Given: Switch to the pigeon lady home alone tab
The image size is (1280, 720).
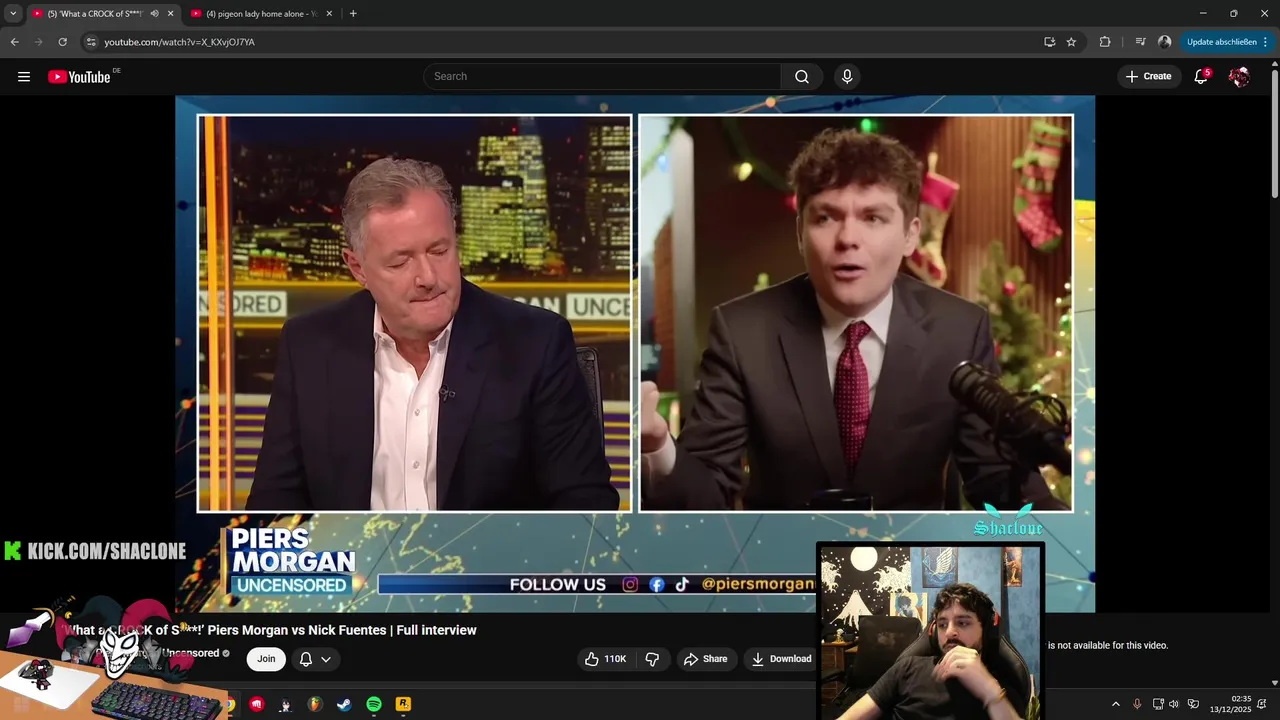Looking at the screenshot, I should pyautogui.click(x=260, y=14).
